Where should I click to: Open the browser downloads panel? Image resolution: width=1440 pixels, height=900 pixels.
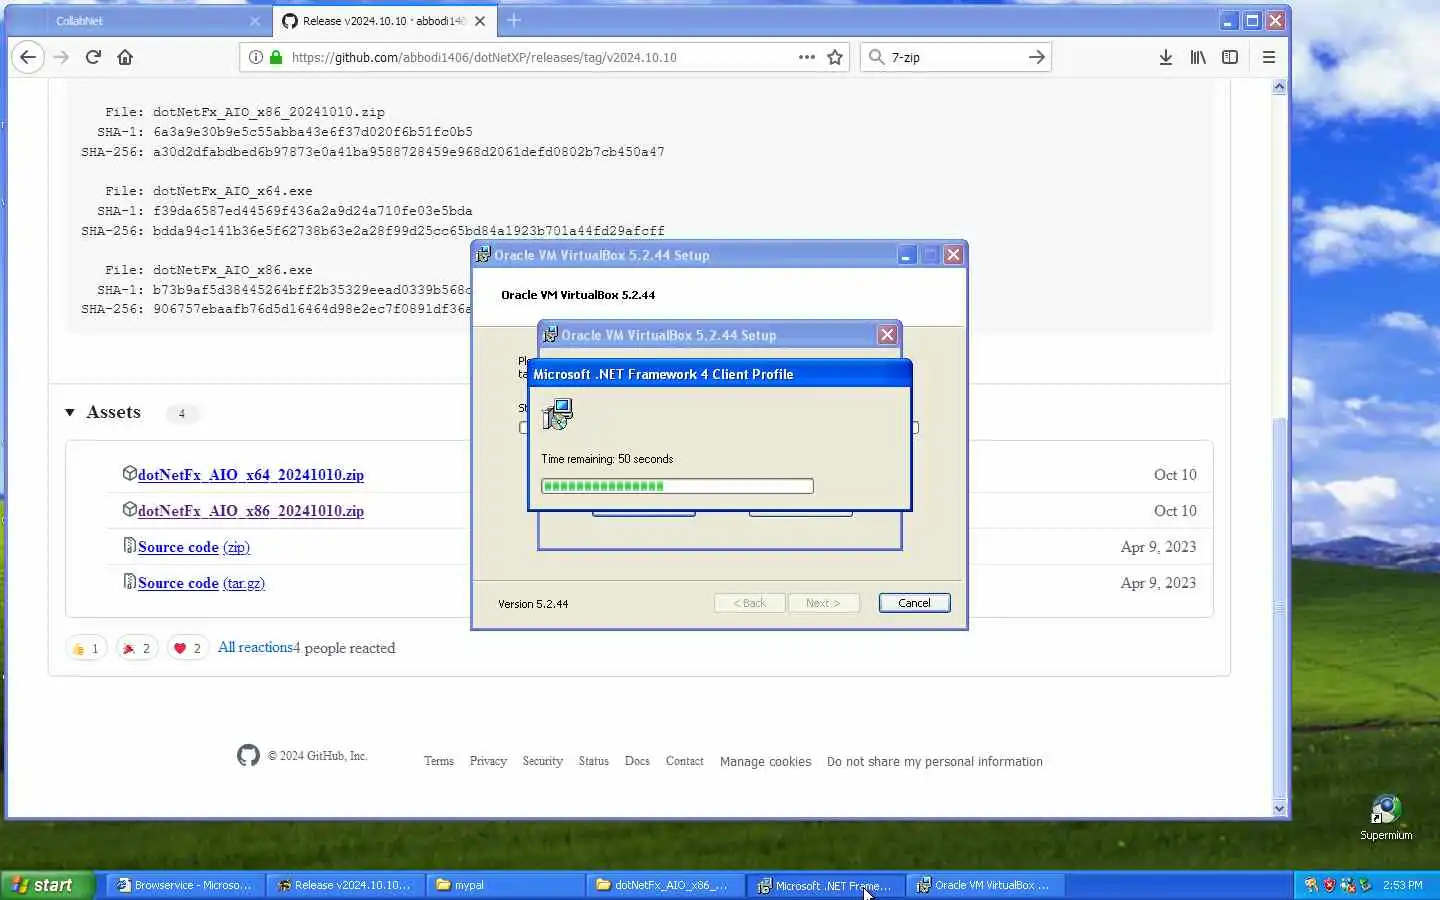click(x=1166, y=57)
